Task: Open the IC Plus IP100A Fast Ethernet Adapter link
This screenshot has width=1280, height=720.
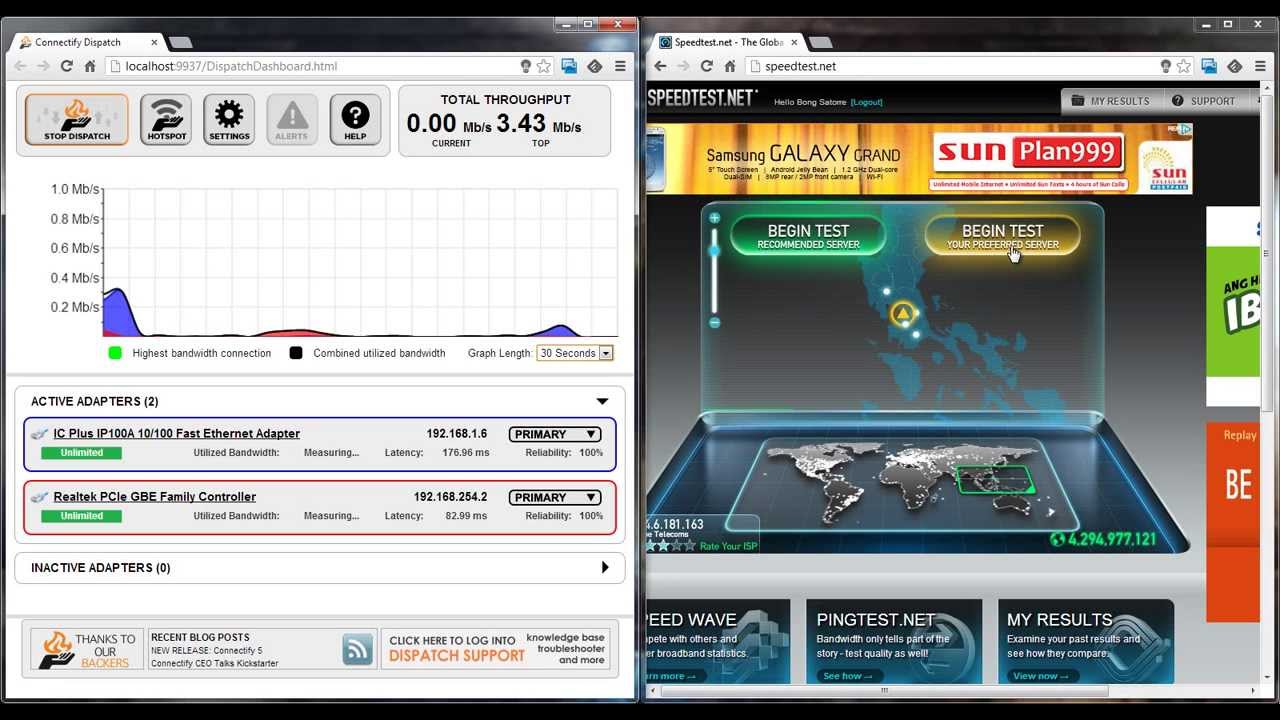Action: [x=177, y=433]
